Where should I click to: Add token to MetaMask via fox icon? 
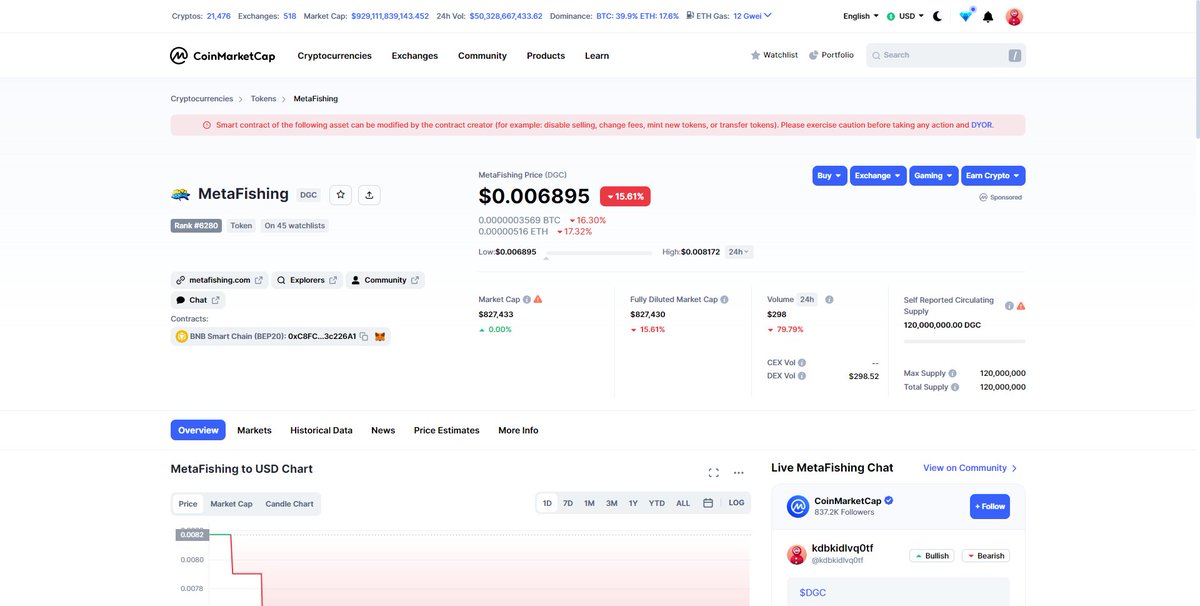[x=380, y=337]
